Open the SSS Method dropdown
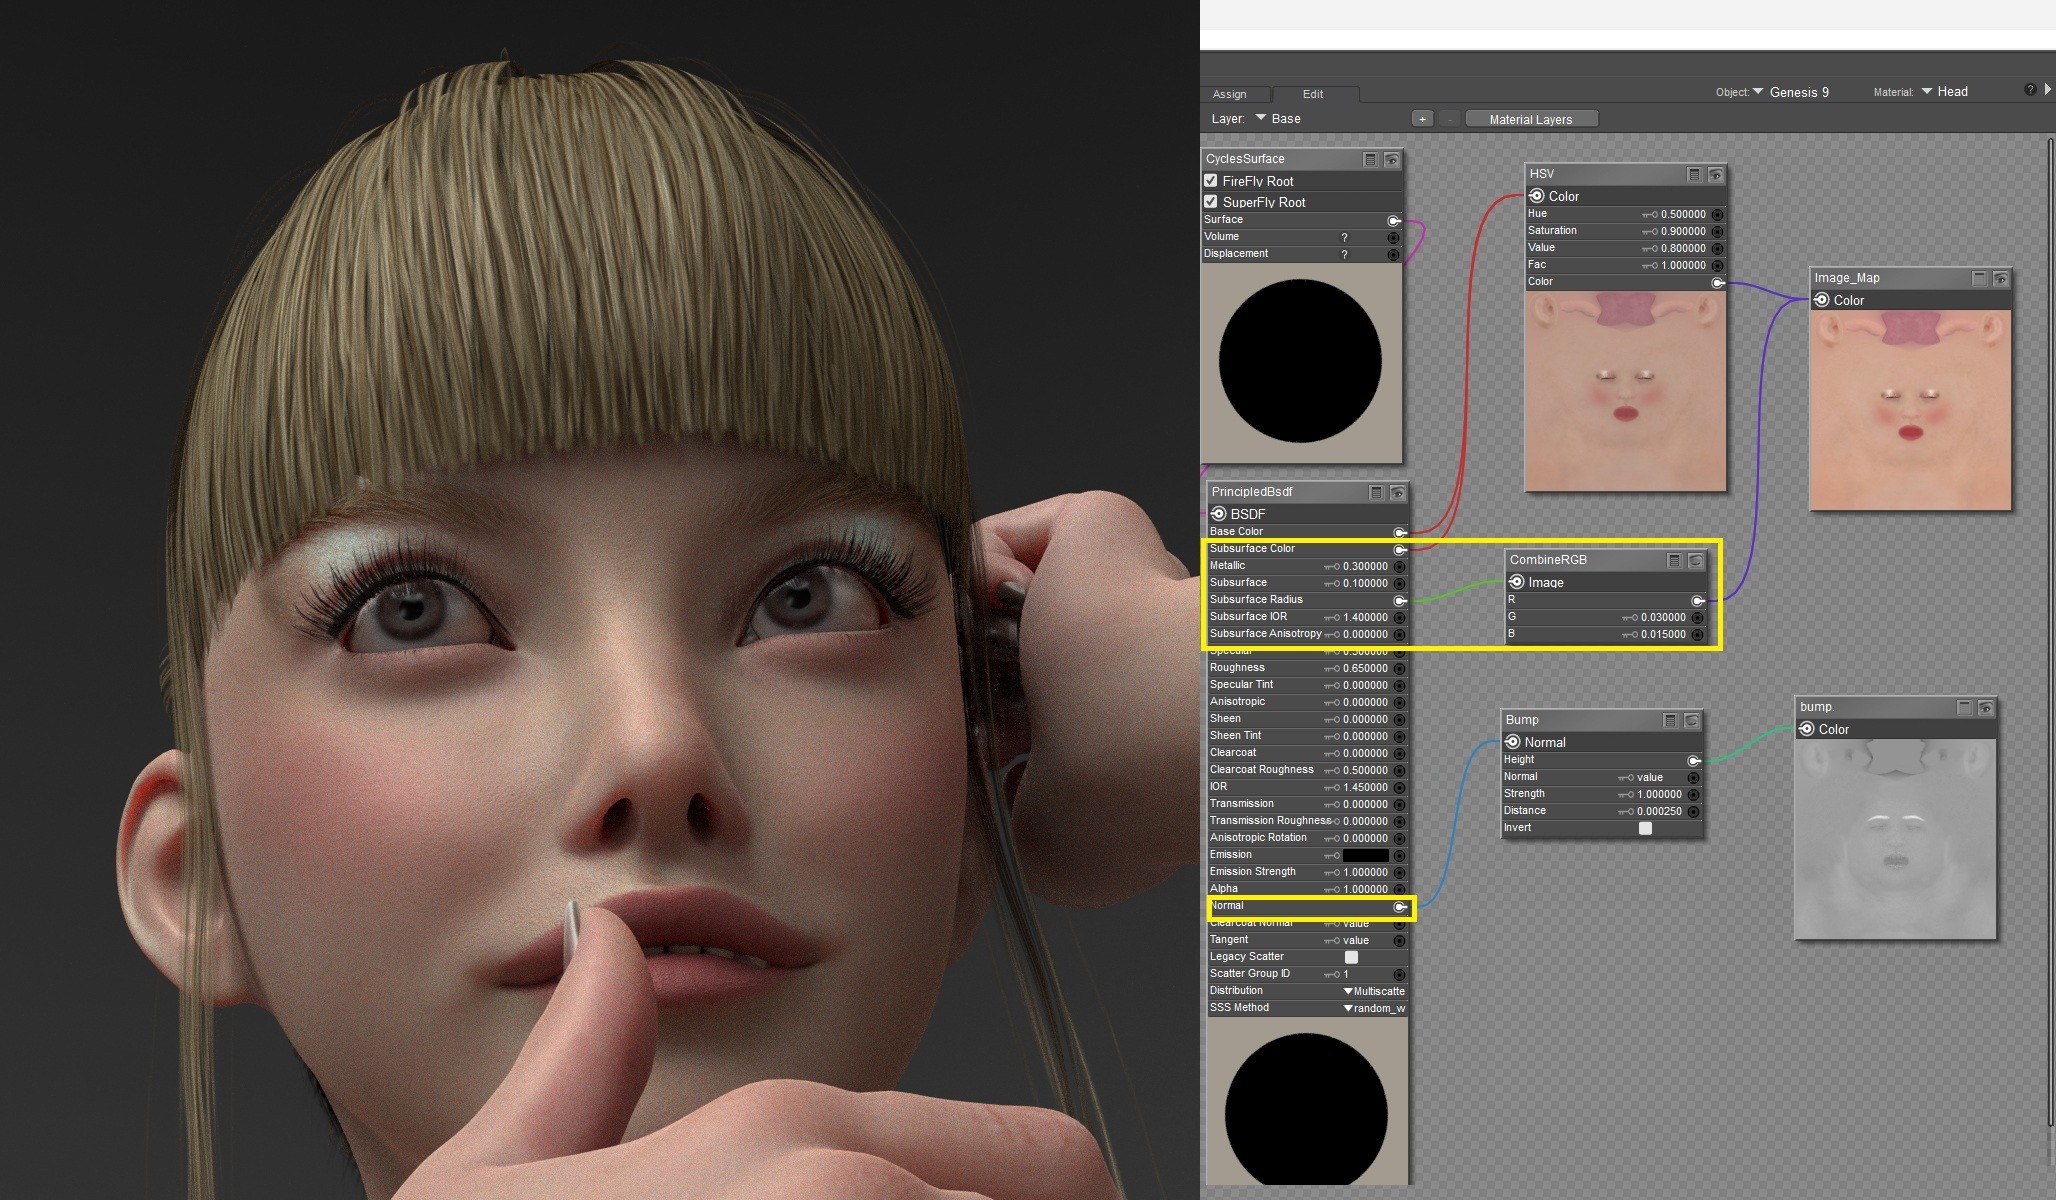The width and height of the screenshot is (2056, 1200). (1374, 1008)
